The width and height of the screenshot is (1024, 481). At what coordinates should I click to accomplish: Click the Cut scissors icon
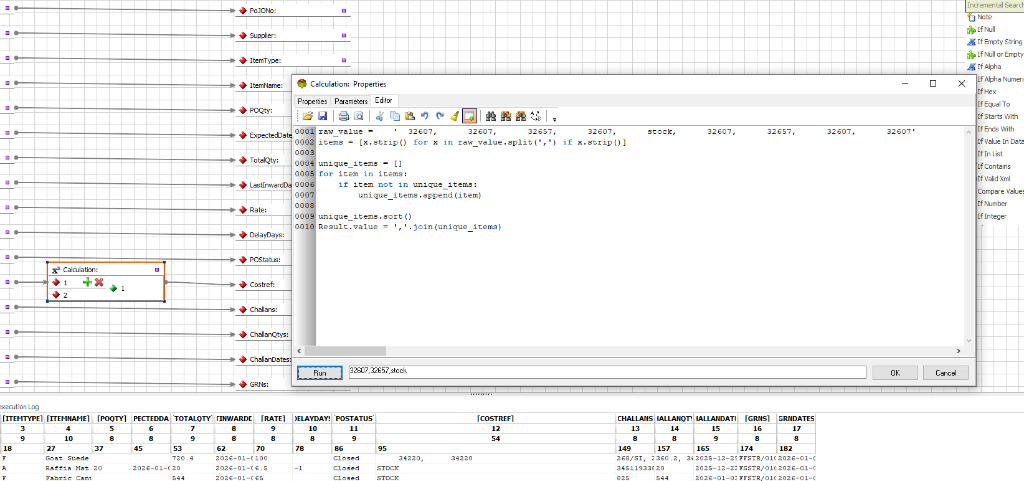379,116
